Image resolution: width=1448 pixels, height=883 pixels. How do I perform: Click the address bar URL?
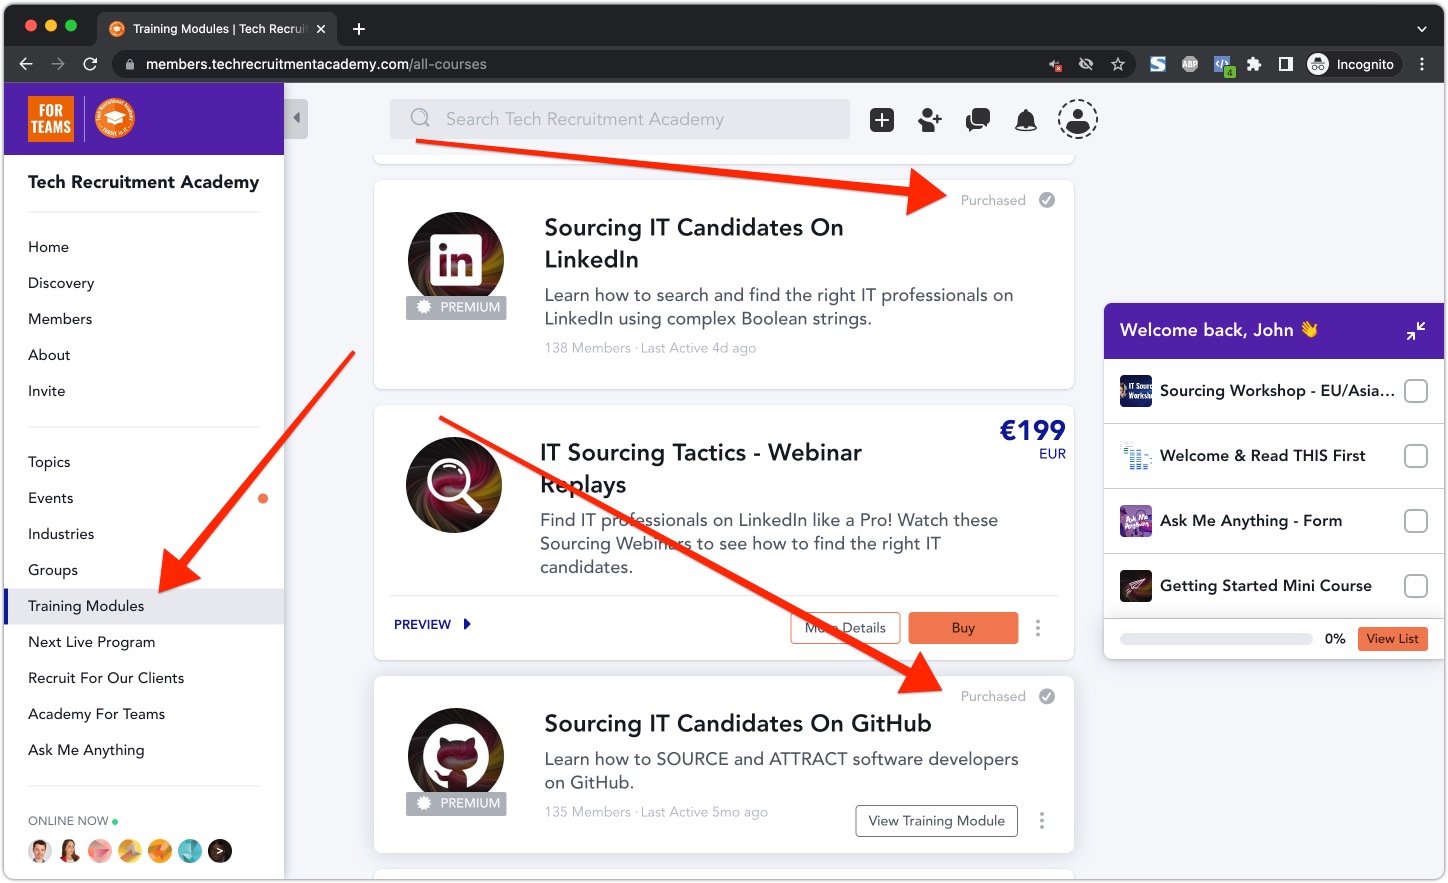[x=316, y=64]
